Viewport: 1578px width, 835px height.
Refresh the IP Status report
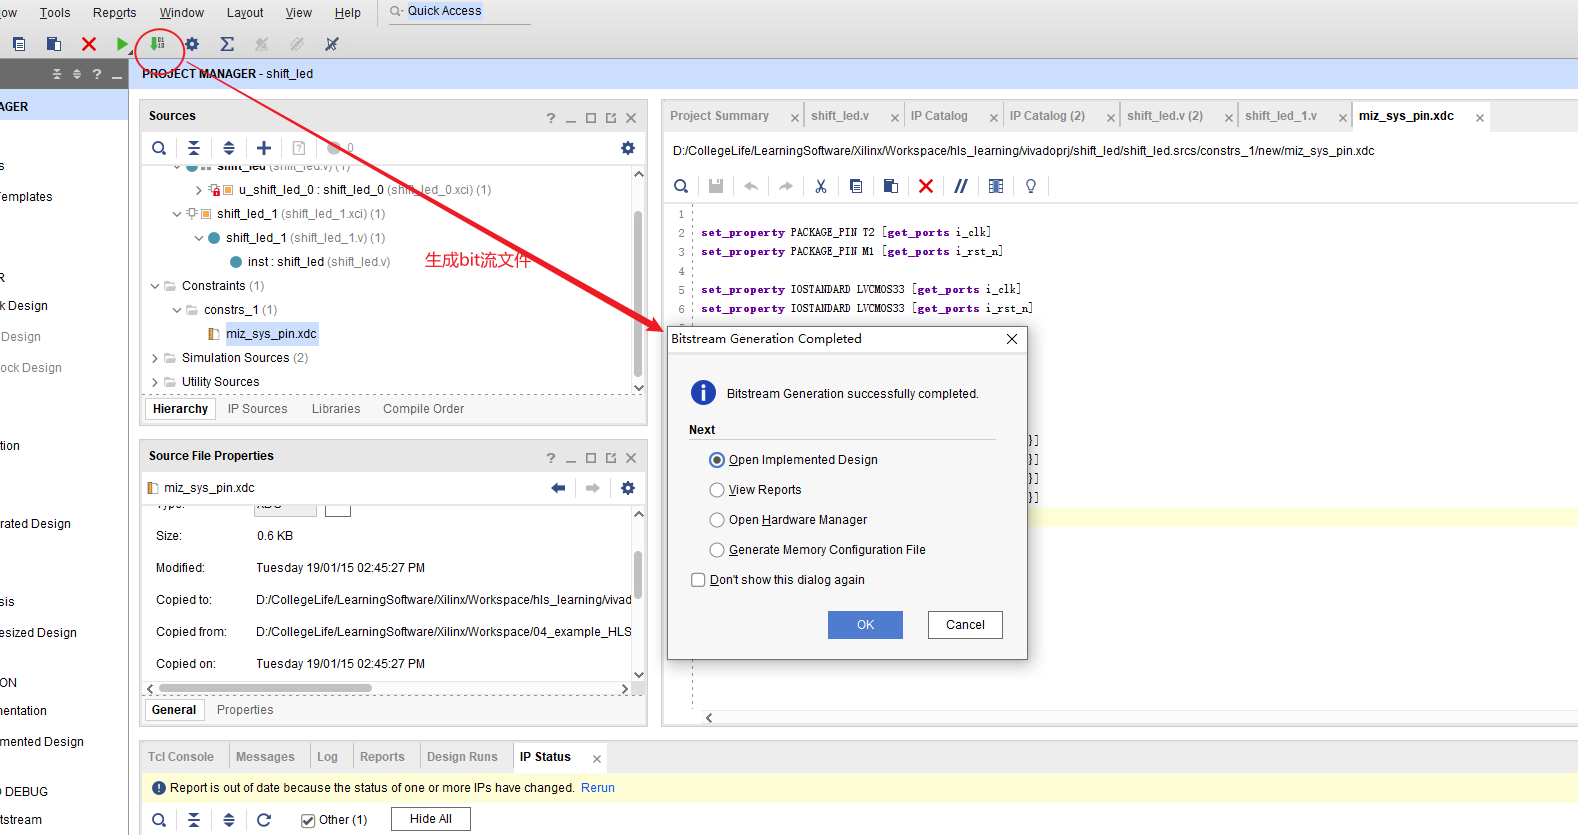(264, 820)
